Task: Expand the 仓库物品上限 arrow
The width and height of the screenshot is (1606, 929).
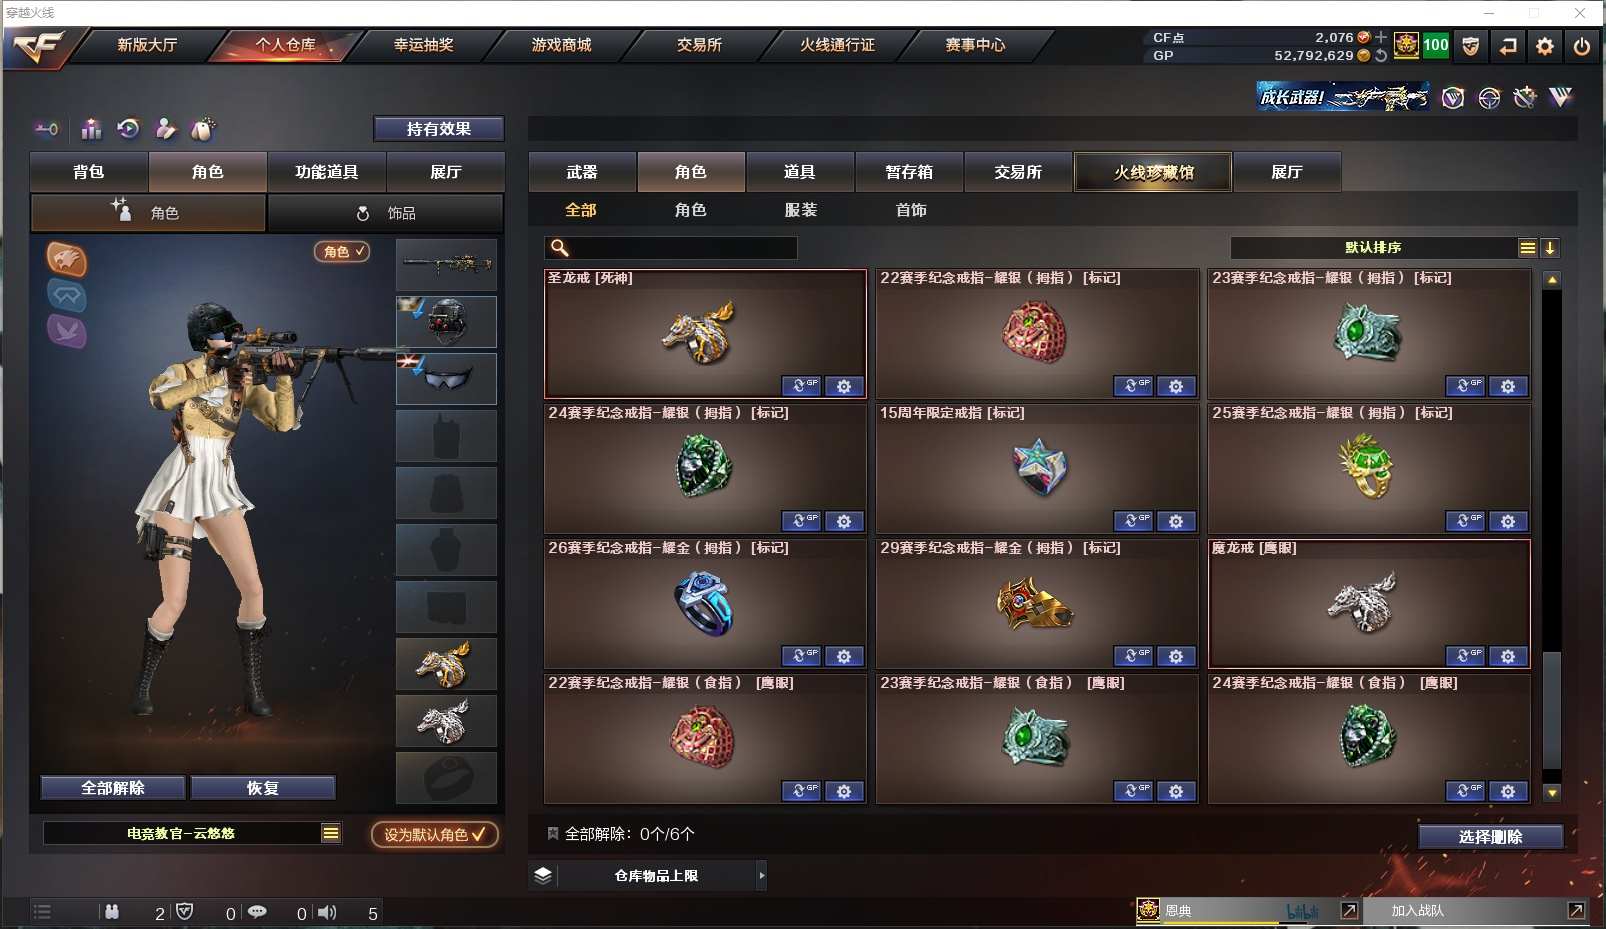Action: click(761, 875)
